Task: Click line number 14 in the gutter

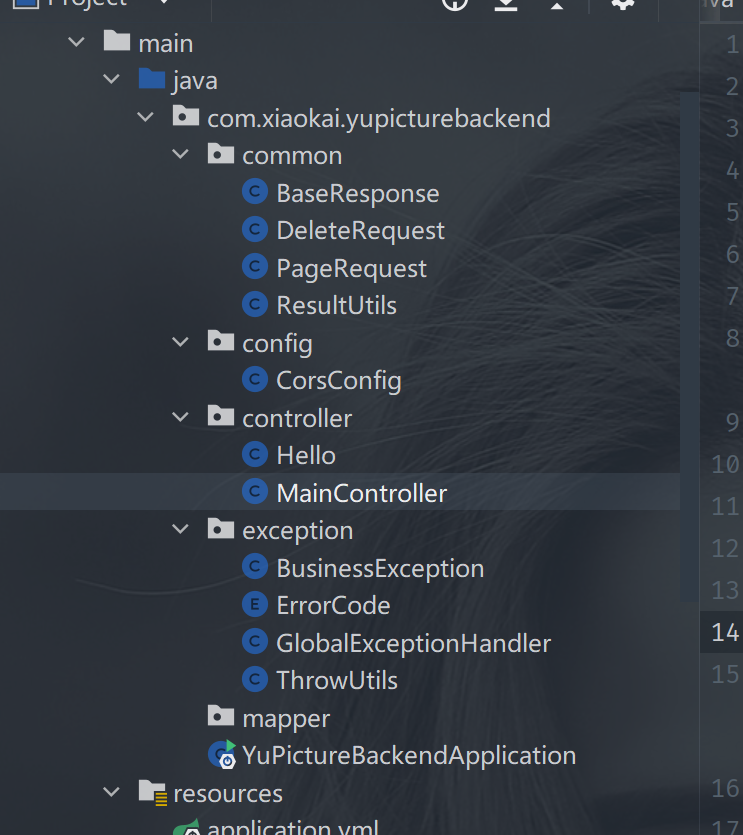Action: coord(724,632)
